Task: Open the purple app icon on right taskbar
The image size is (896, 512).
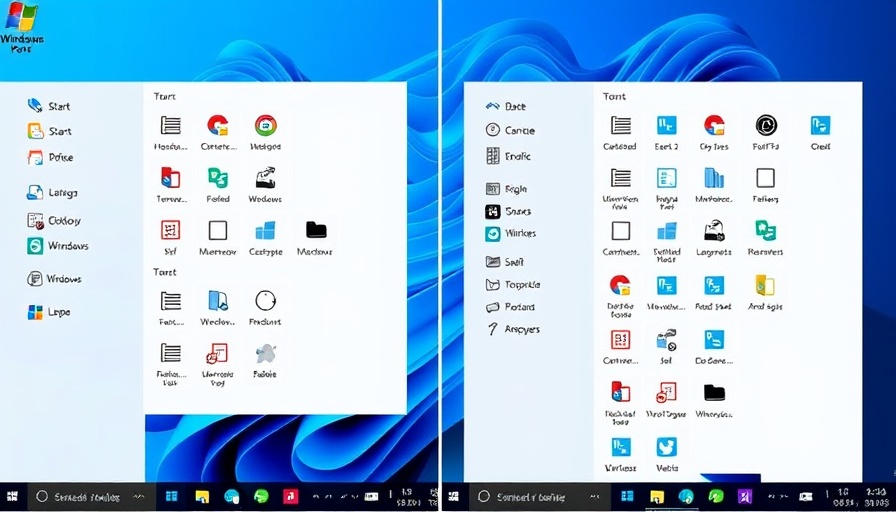Action: coord(745,497)
